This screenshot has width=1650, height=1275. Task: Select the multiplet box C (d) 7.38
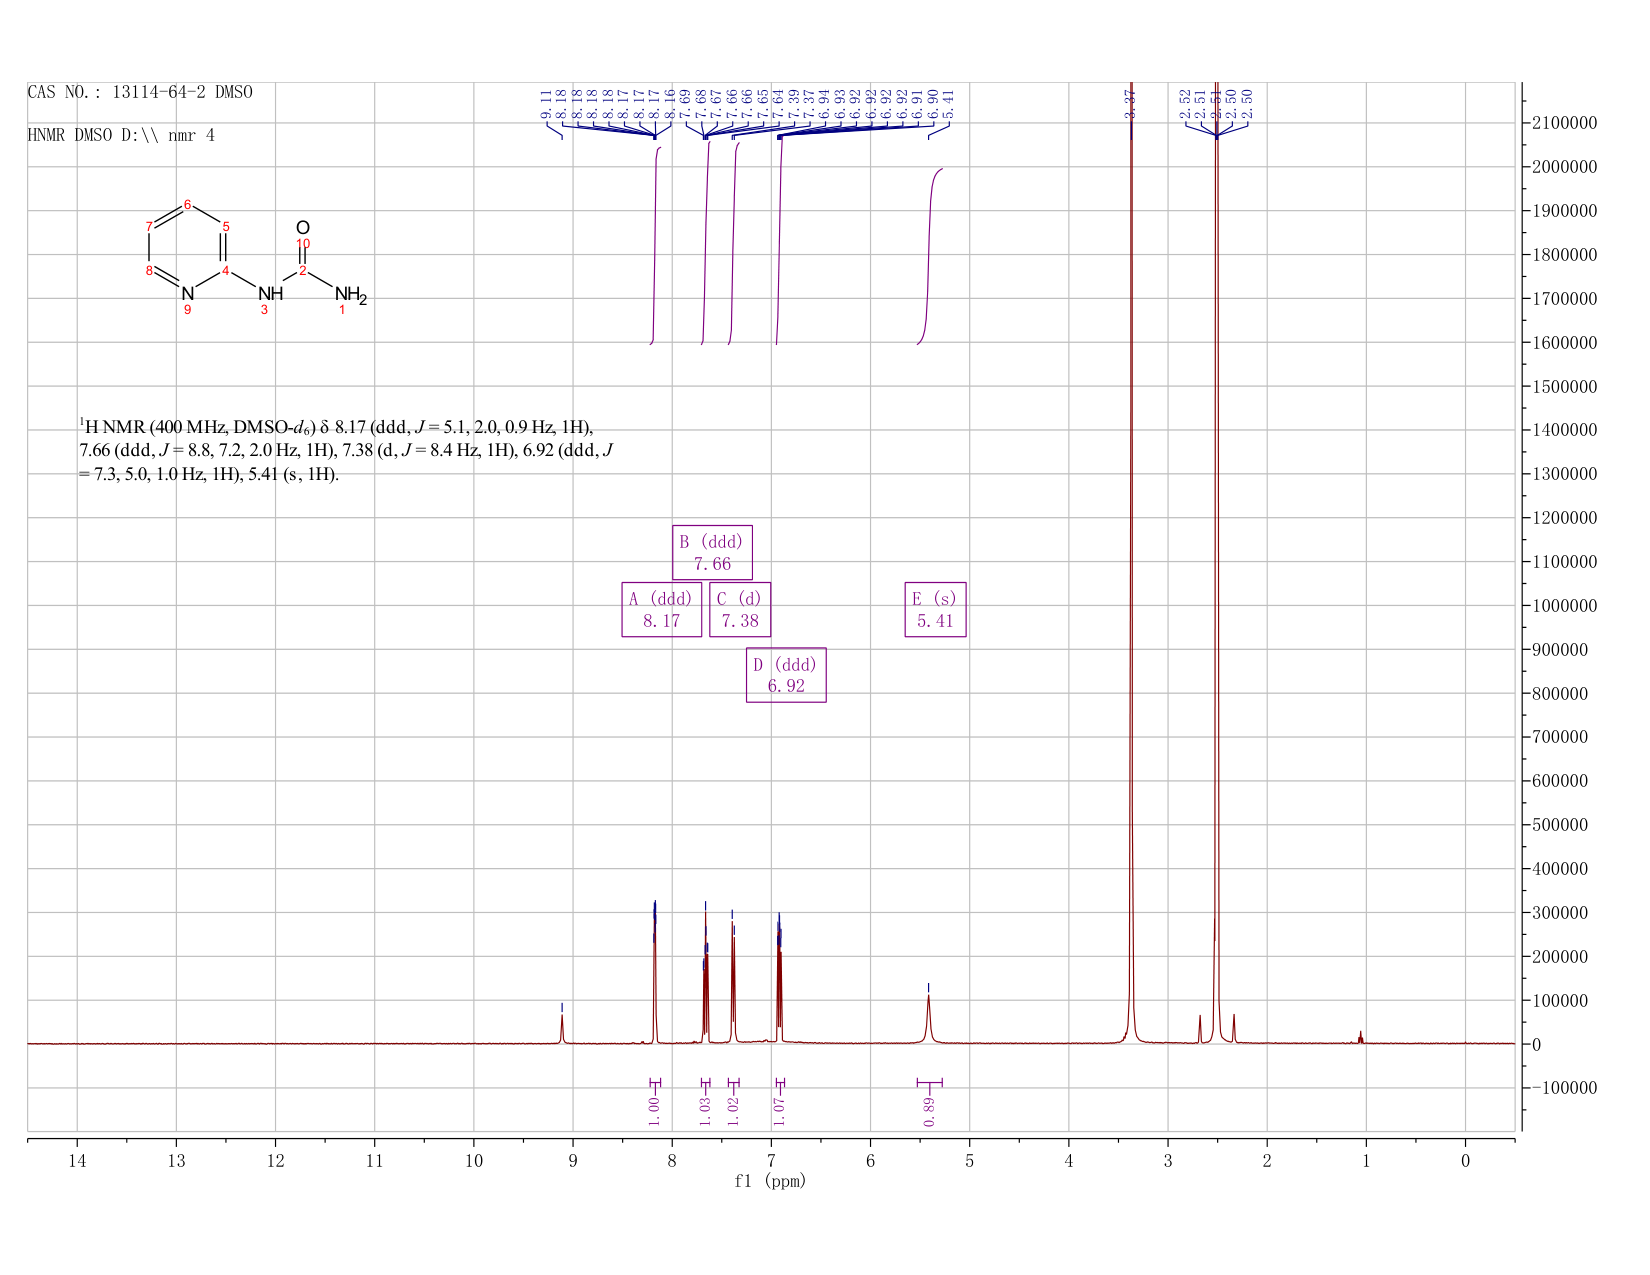(740, 609)
